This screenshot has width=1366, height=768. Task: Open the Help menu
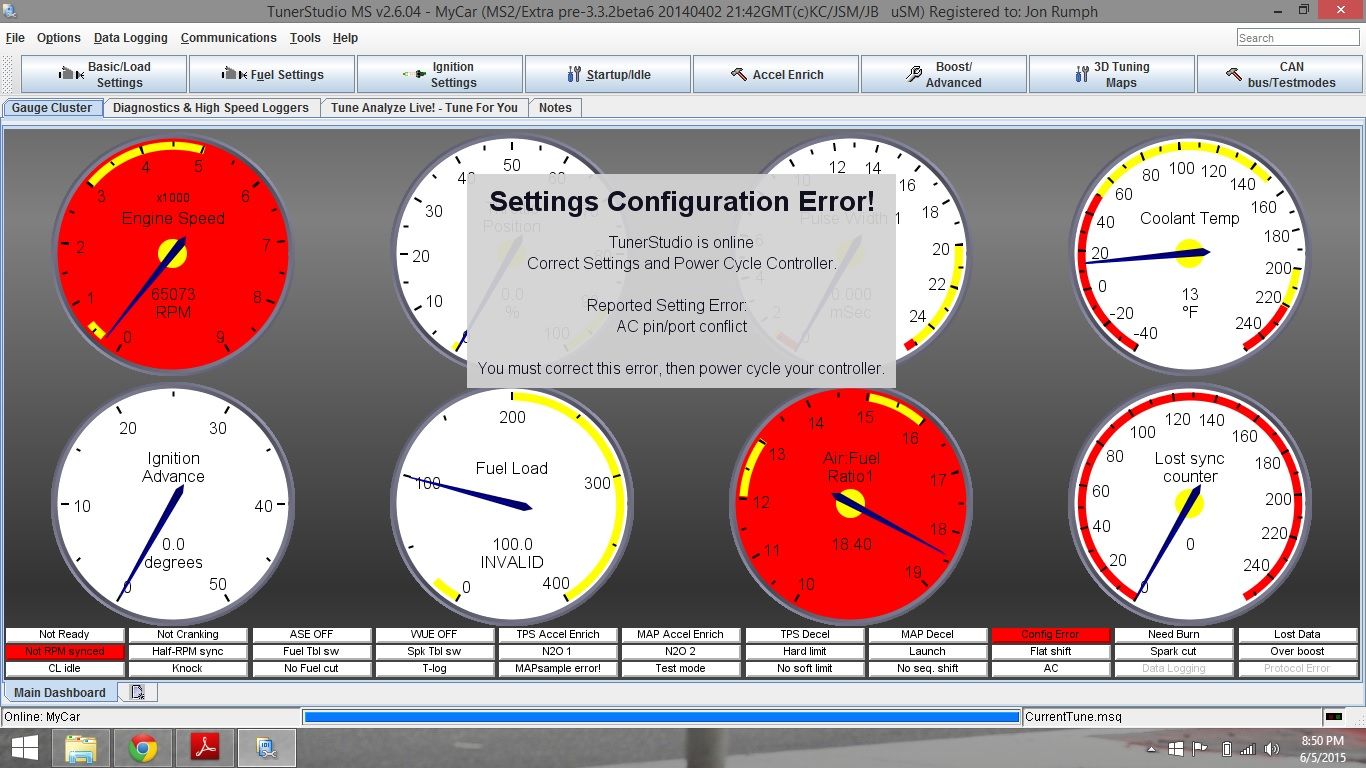point(345,38)
